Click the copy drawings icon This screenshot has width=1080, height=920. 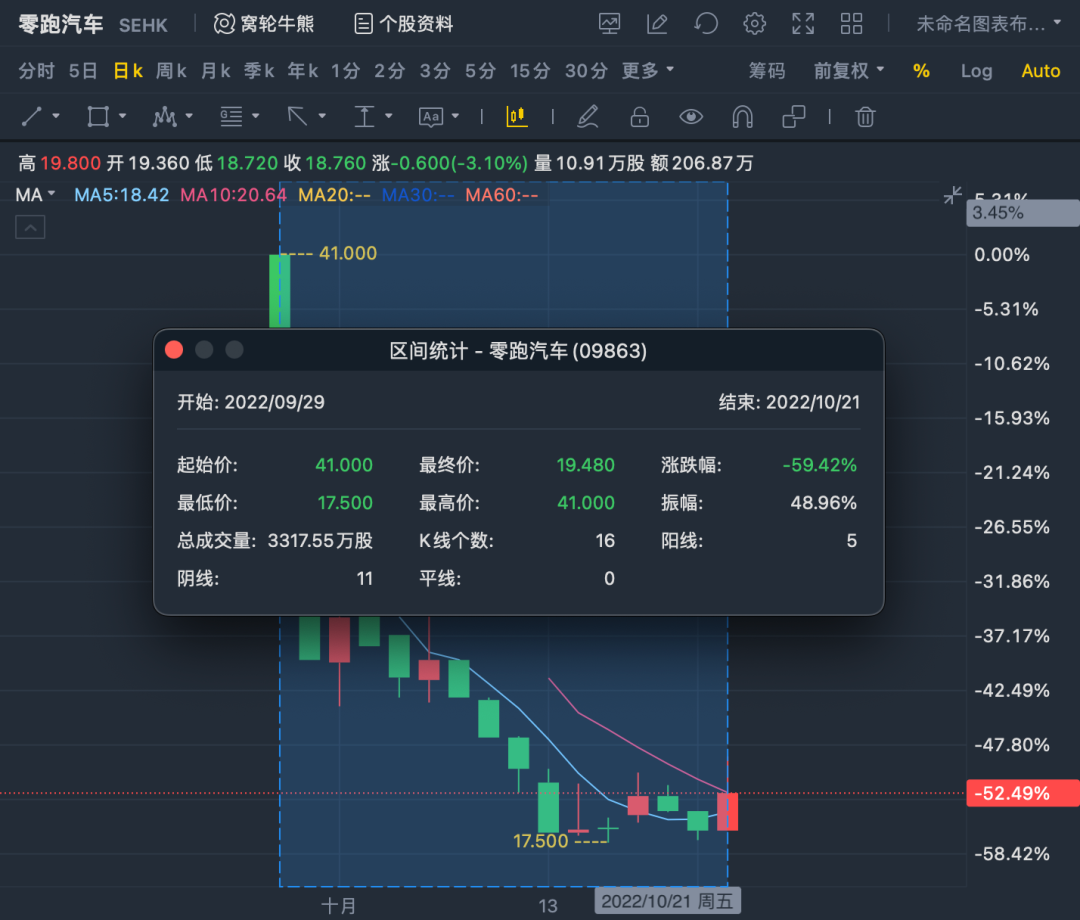tap(793, 117)
